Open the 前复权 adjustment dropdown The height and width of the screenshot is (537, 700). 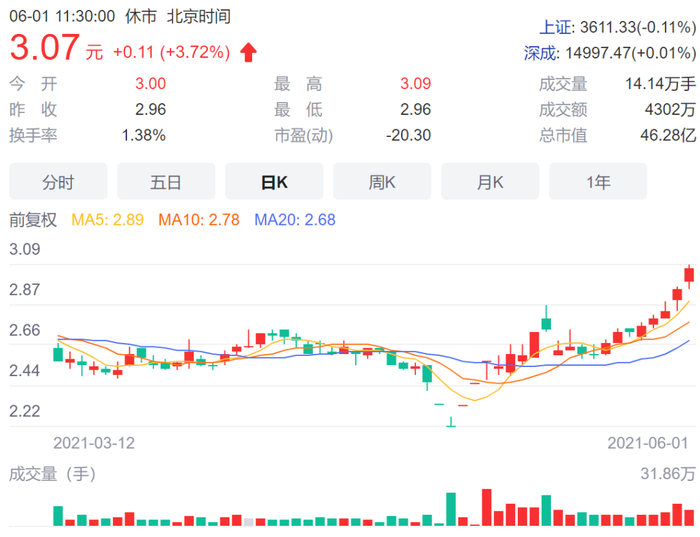(x=32, y=218)
